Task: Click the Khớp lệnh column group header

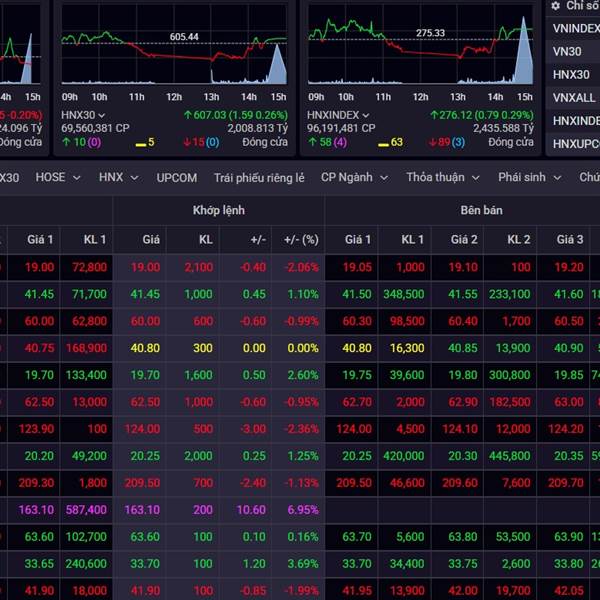Action: [x=218, y=210]
